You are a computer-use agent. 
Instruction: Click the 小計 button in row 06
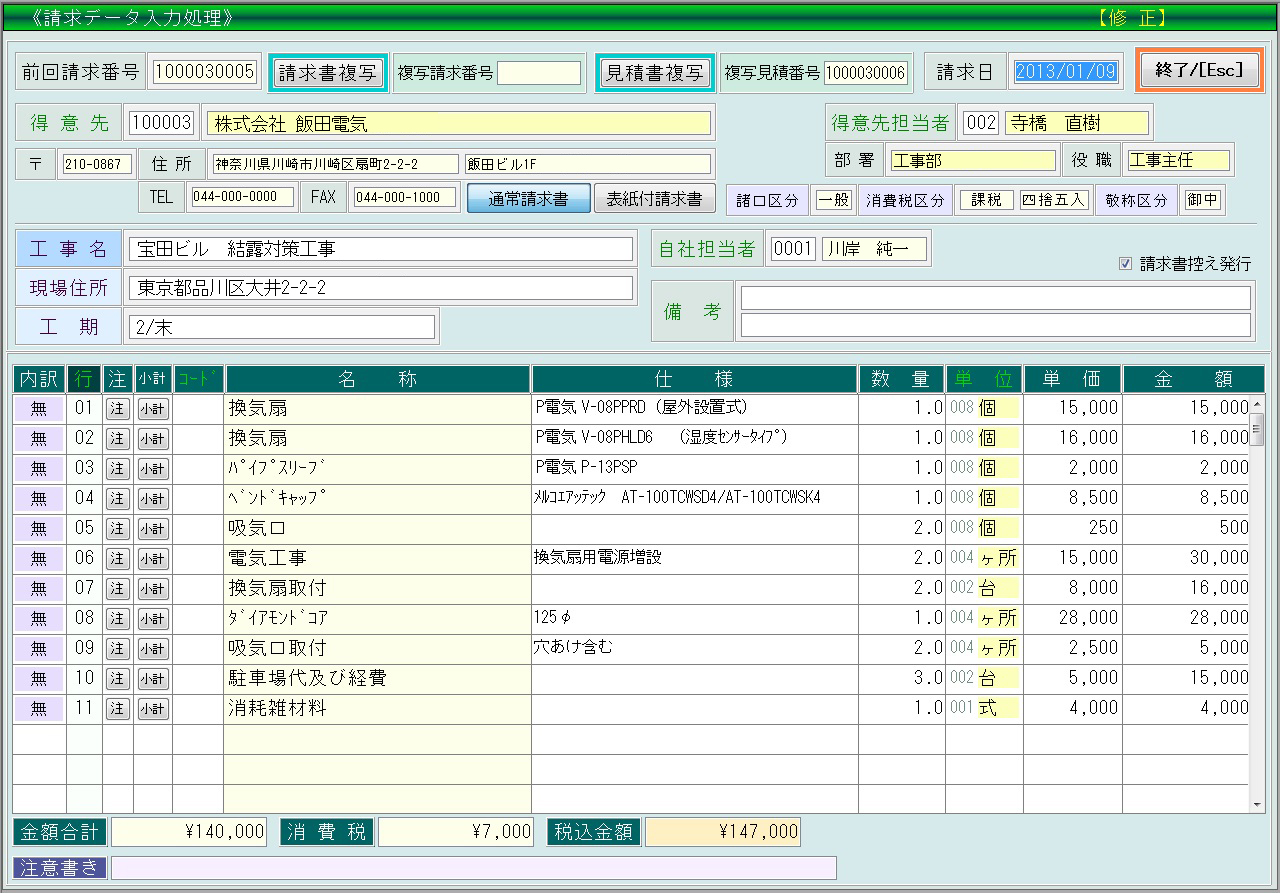click(152, 558)
